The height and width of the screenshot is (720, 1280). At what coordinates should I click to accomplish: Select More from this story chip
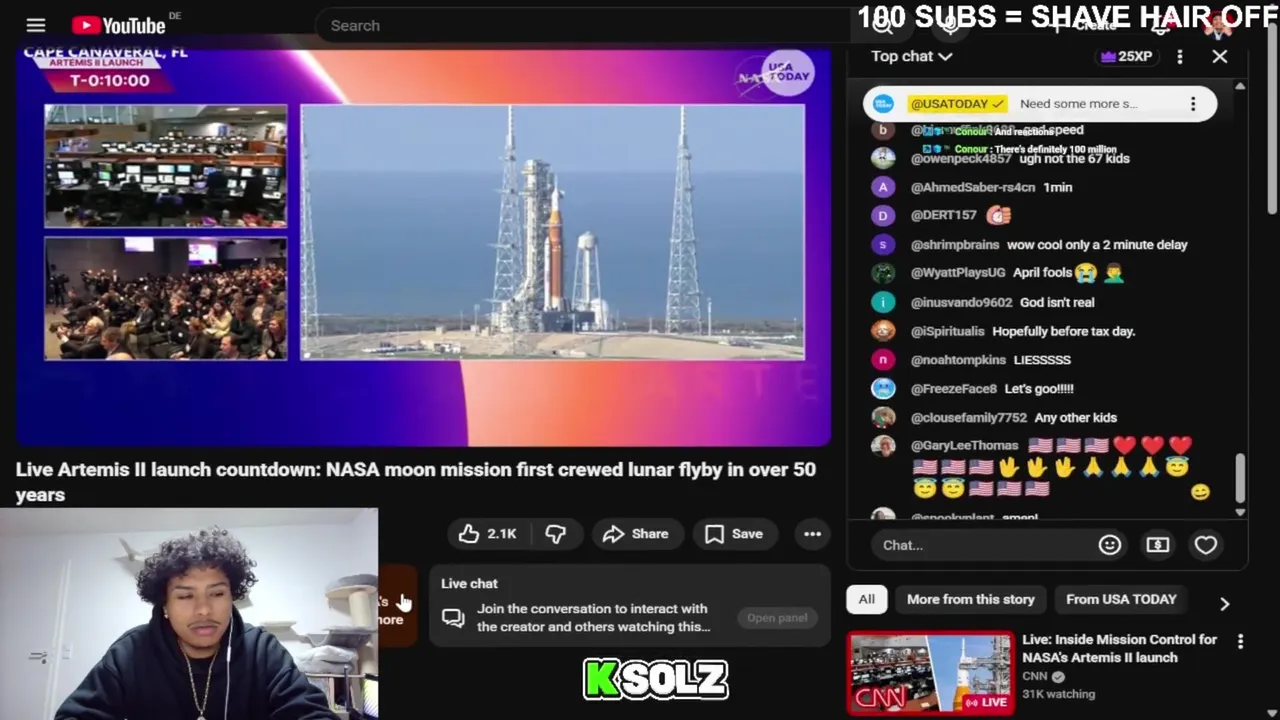coord(970,599)
